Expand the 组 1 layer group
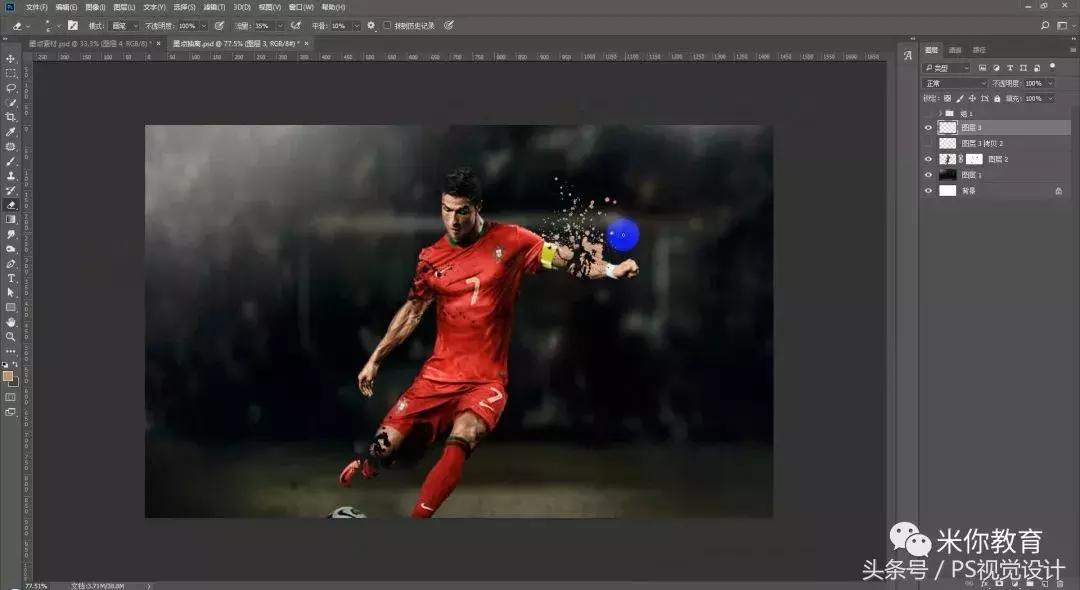This screenshot has height=590, width=1080. 939,113
